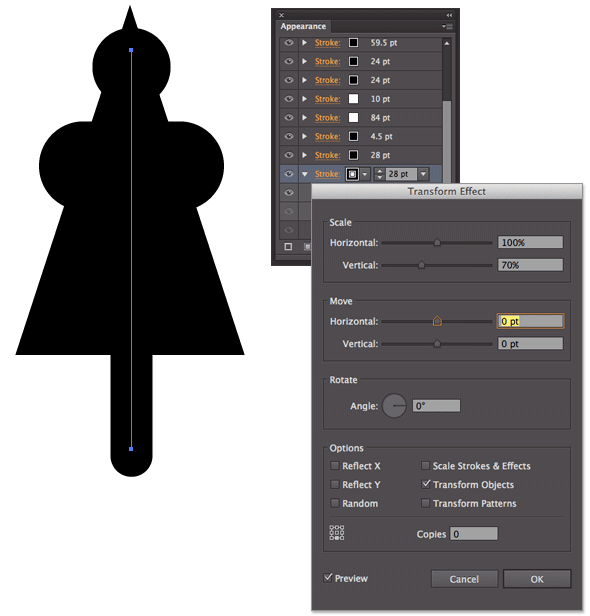
Task: Click the stroke weight stepper arrows
Action: click(379, 174)
